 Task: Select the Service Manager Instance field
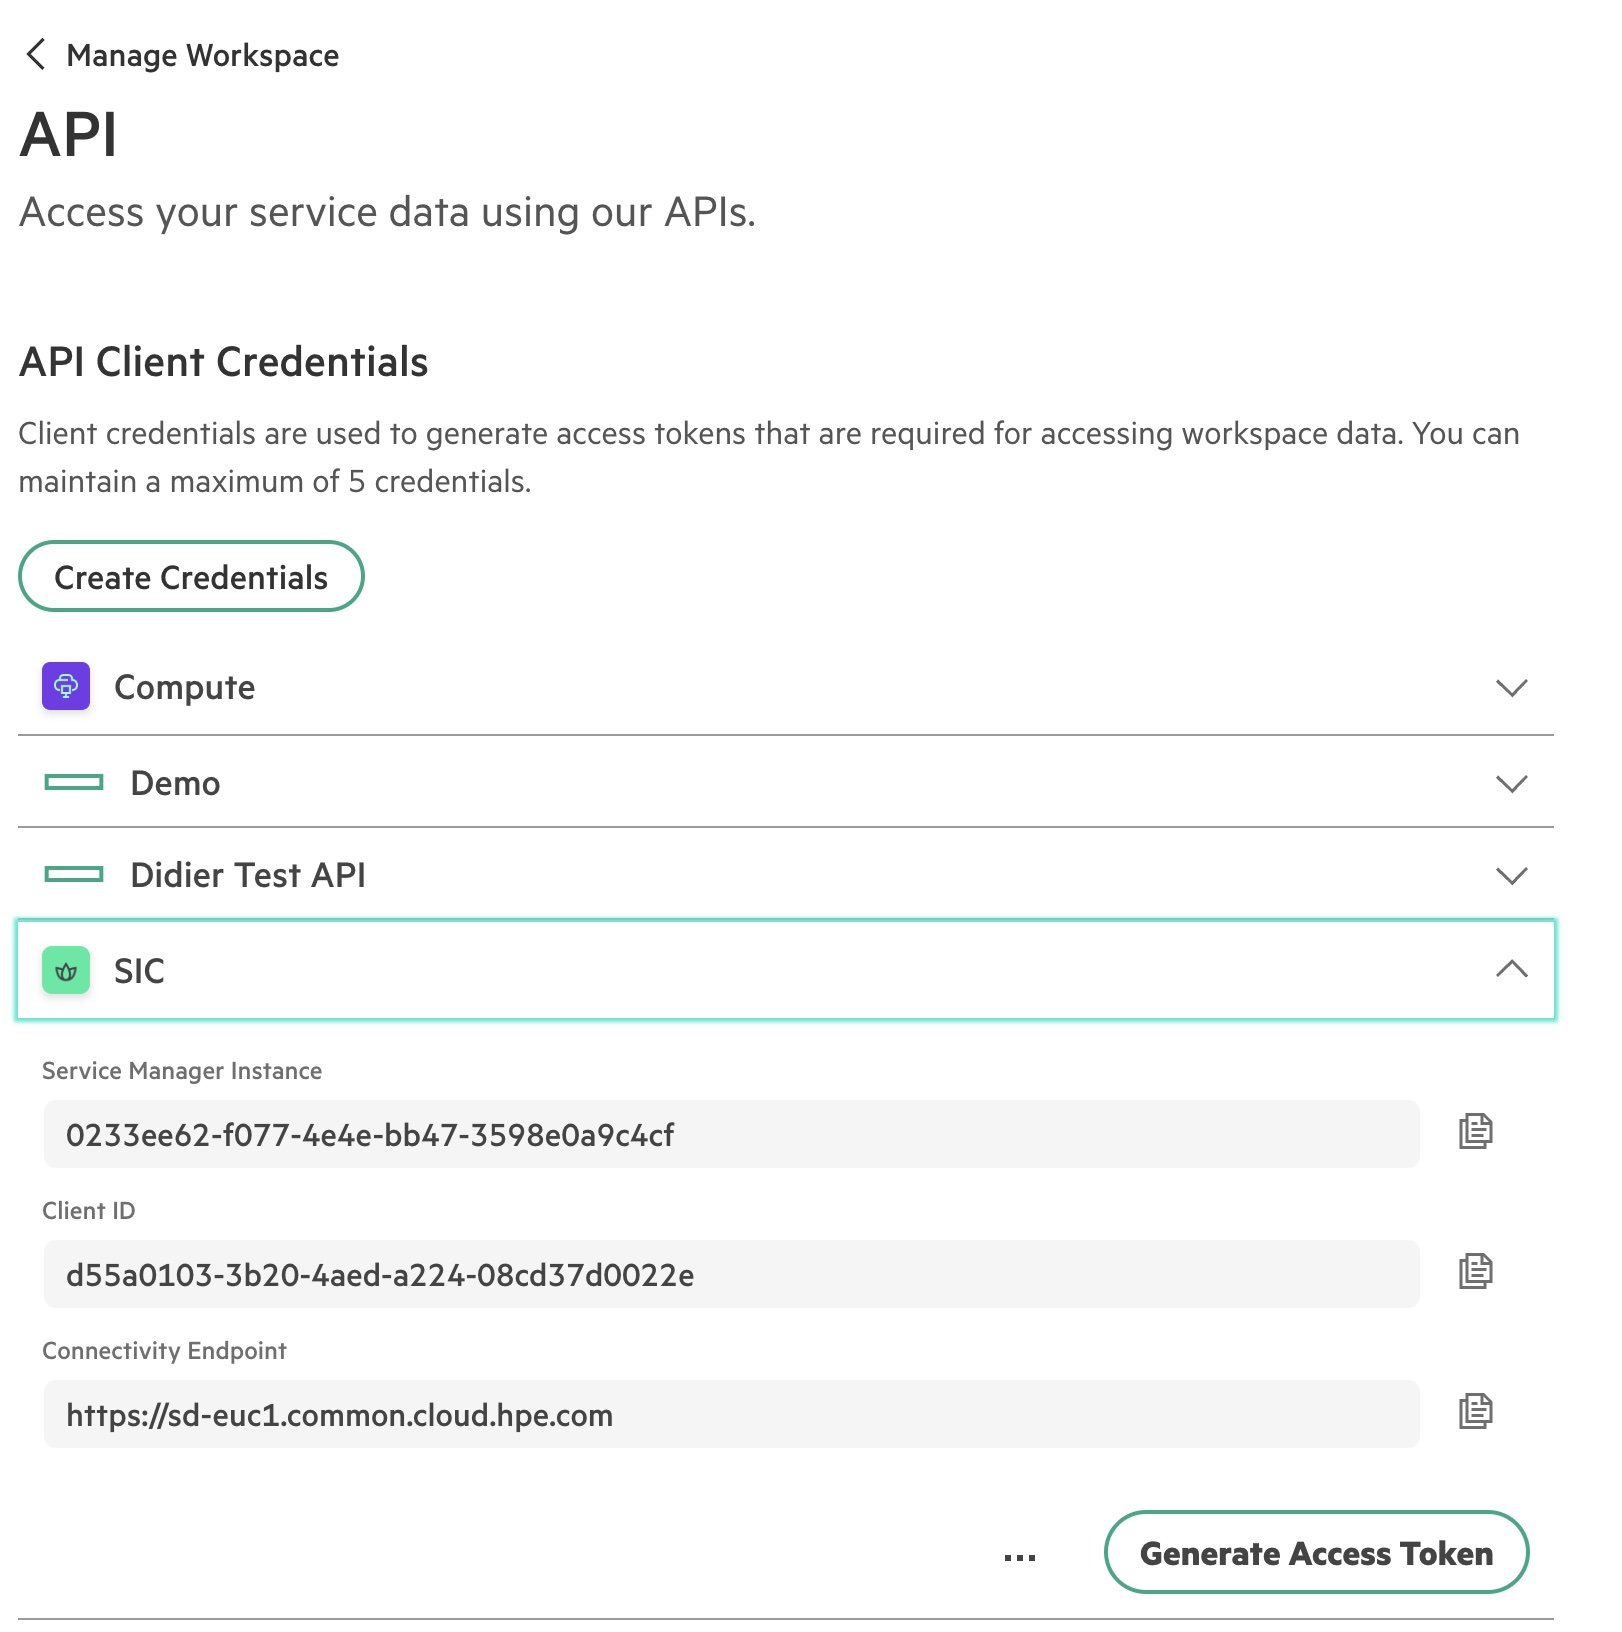coord(731,1134)
